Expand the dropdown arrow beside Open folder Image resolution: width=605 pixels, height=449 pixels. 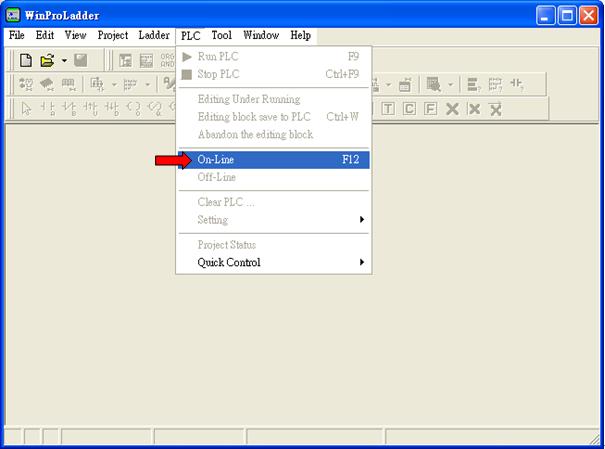pos(64,61)
